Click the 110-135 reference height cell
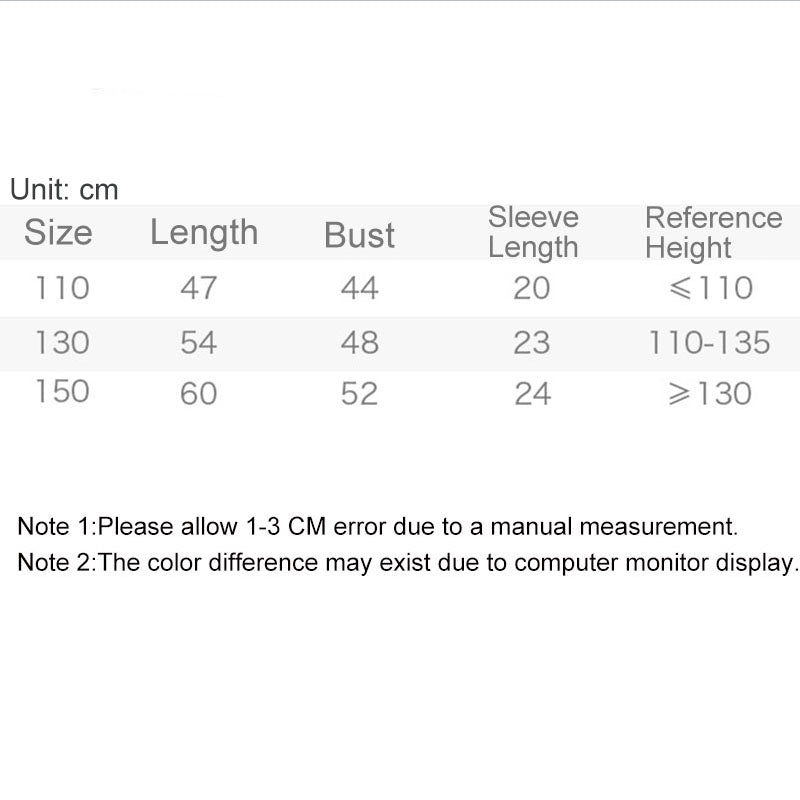 point(709,343)
